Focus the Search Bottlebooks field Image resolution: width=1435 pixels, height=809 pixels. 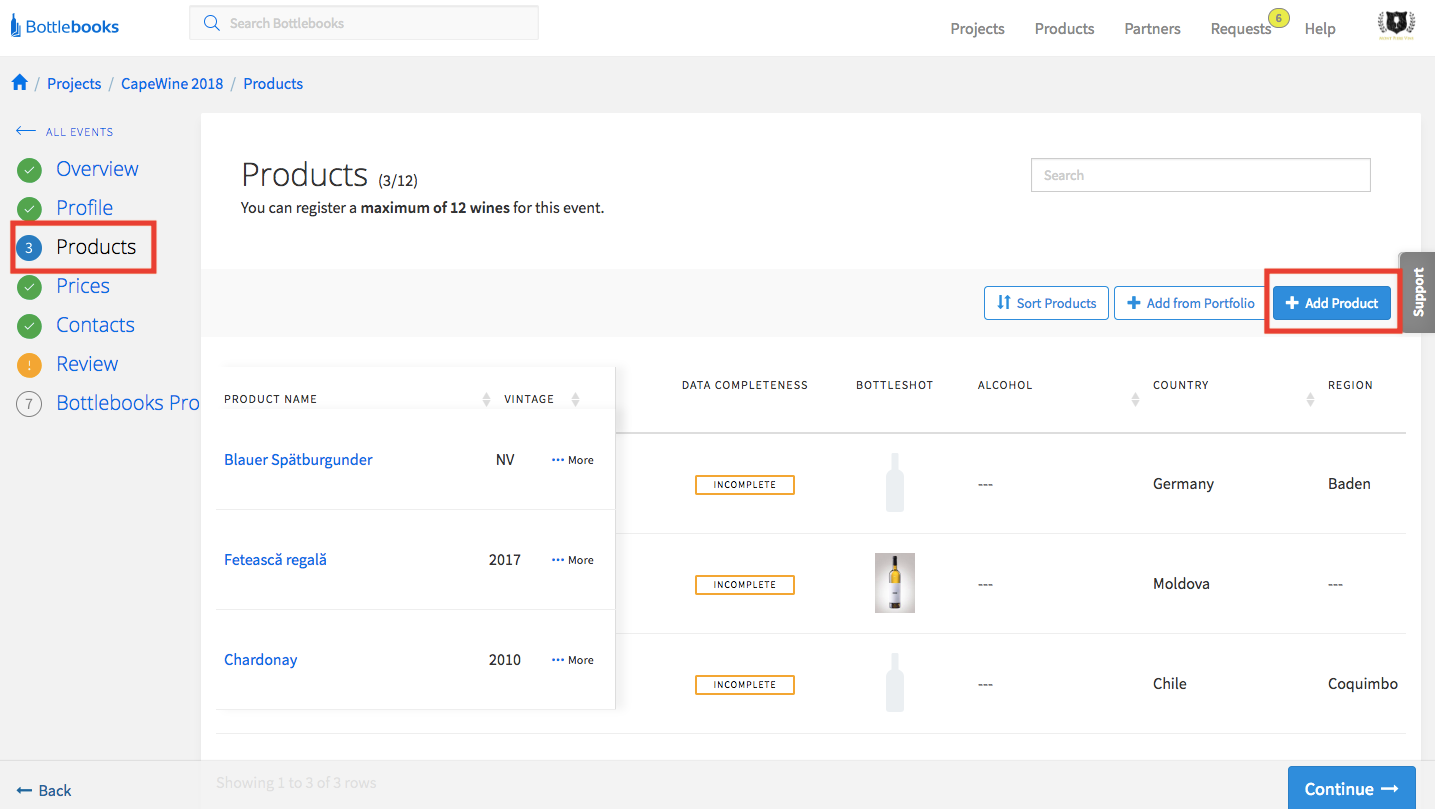point(364,22)
